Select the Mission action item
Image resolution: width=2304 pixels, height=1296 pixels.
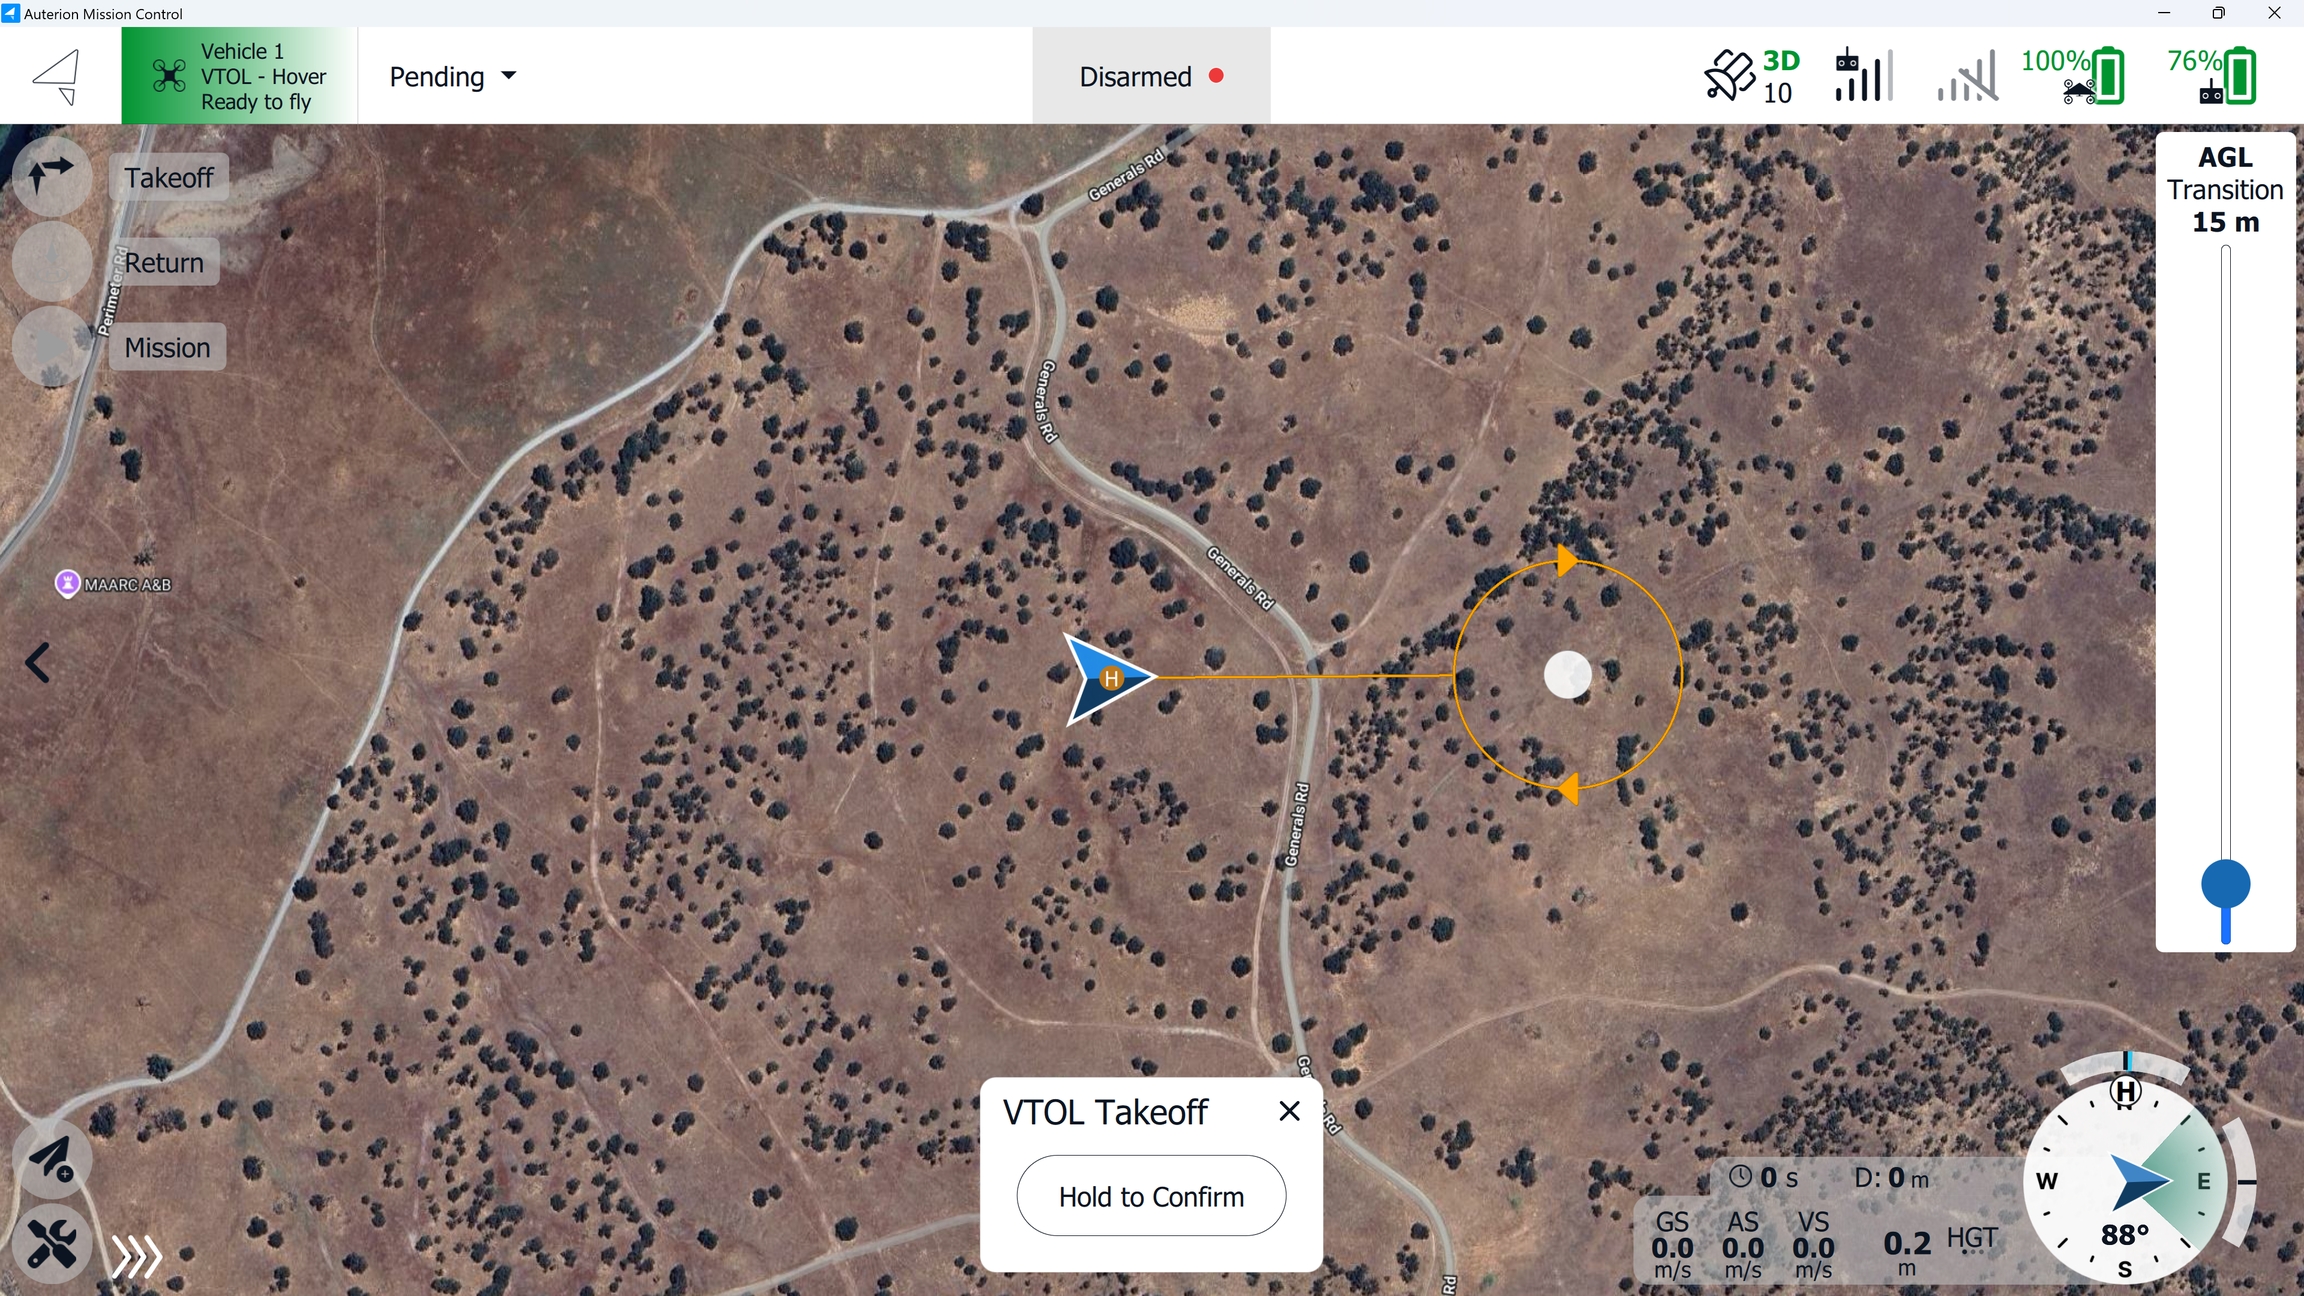tap(167, 347)
